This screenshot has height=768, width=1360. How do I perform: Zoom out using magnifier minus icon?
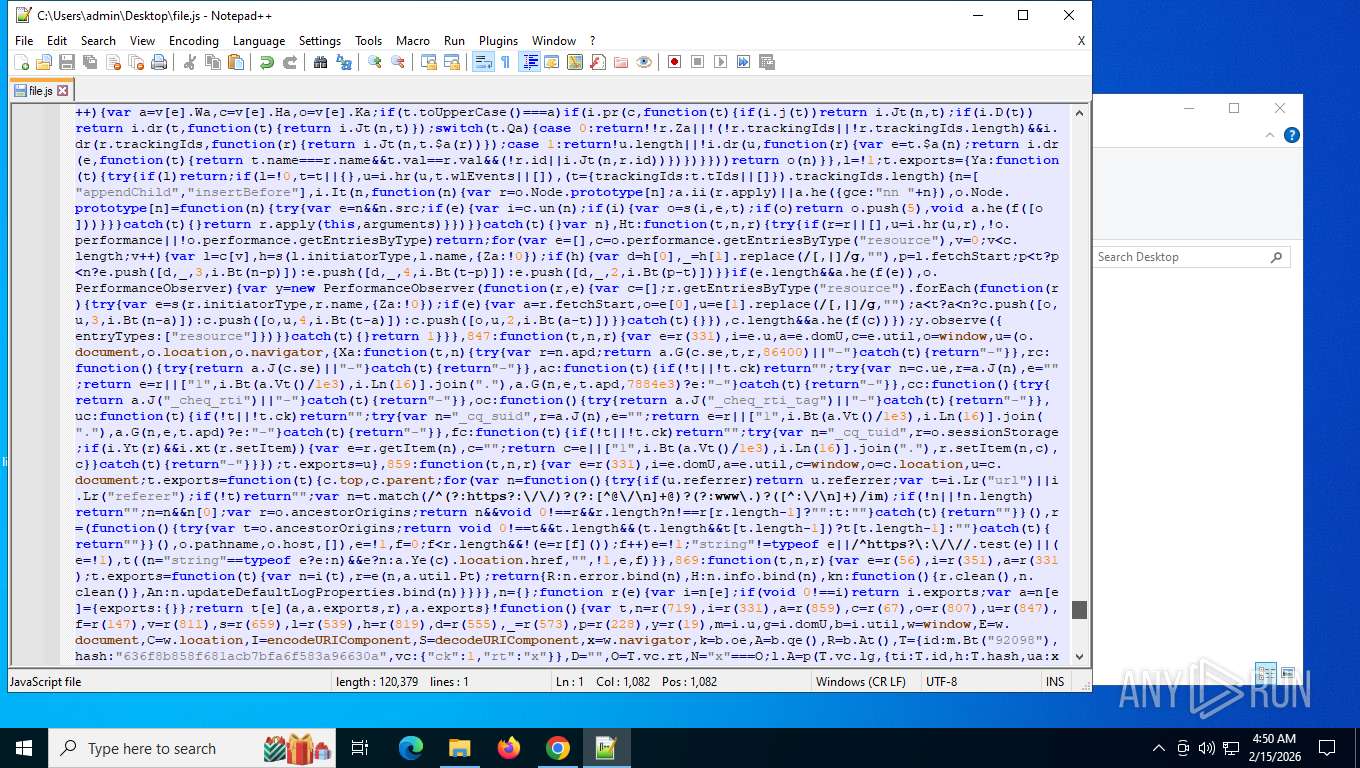click(397, 62)
